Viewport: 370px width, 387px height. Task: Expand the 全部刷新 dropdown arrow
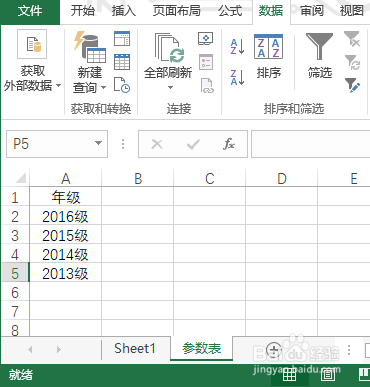click(x=170, y=87)
